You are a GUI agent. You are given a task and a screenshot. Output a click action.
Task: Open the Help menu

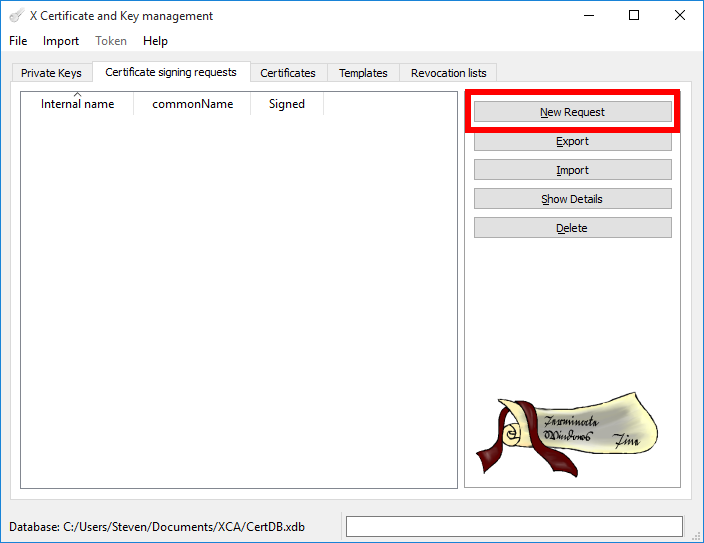pyautogui.click(x=155, y=41)
